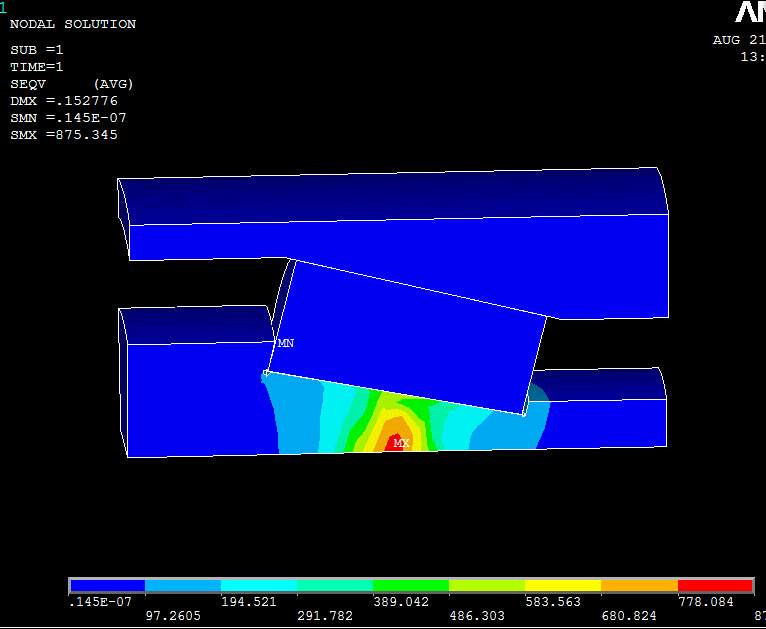Click legend minimum value .145E-07
766x629 pixels.
tap(100, 602)
